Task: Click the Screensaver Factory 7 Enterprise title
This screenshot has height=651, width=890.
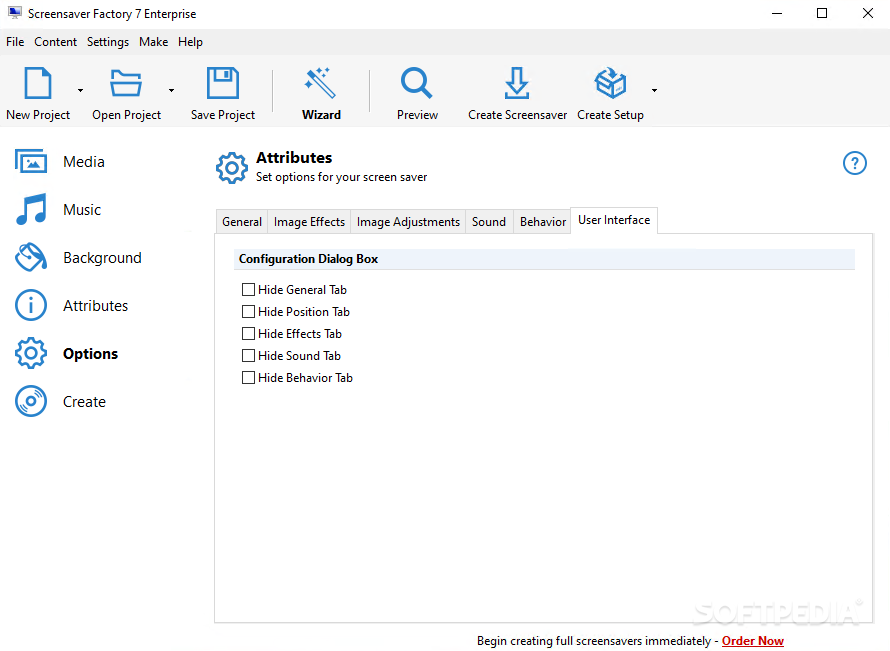Action: [112, 14]
